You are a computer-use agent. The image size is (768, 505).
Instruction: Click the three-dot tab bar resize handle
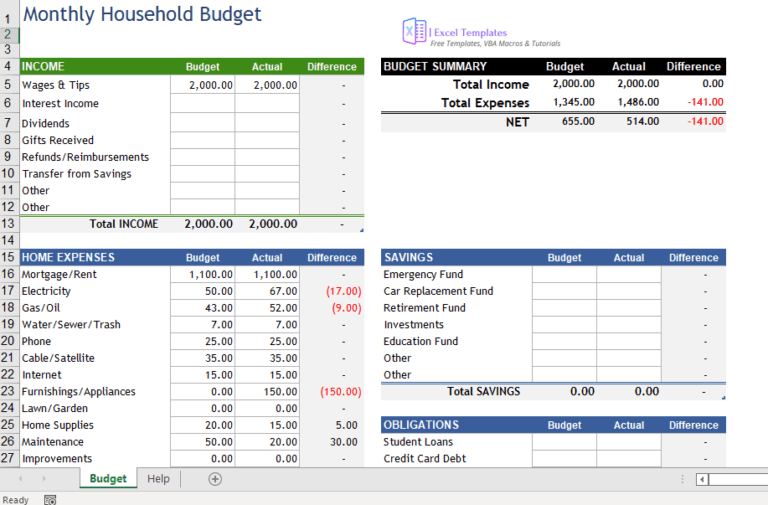tap(682, 479)
